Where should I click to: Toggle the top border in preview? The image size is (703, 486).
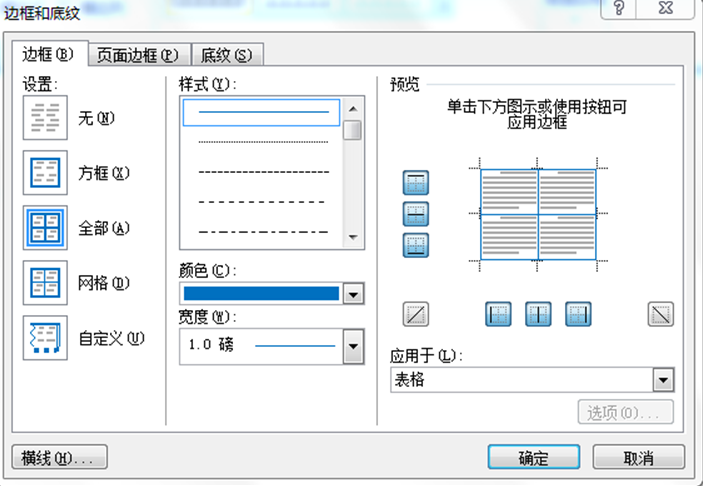[x=415, y=183]
